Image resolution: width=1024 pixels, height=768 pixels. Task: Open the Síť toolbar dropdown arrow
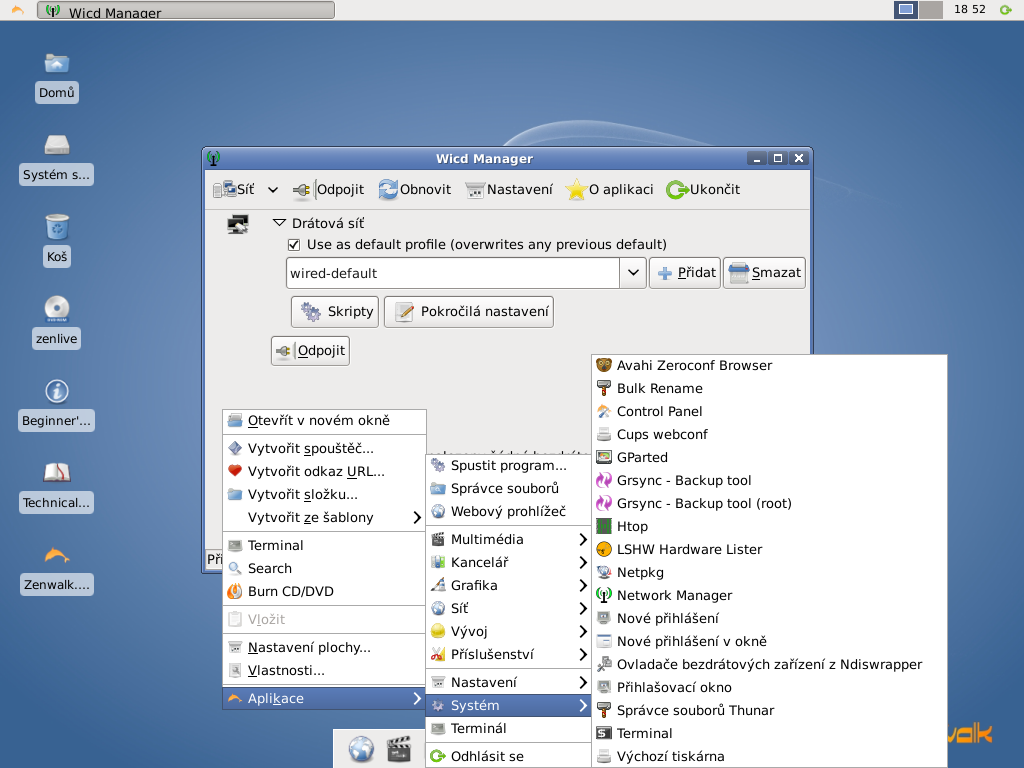(x=273, y=190)
